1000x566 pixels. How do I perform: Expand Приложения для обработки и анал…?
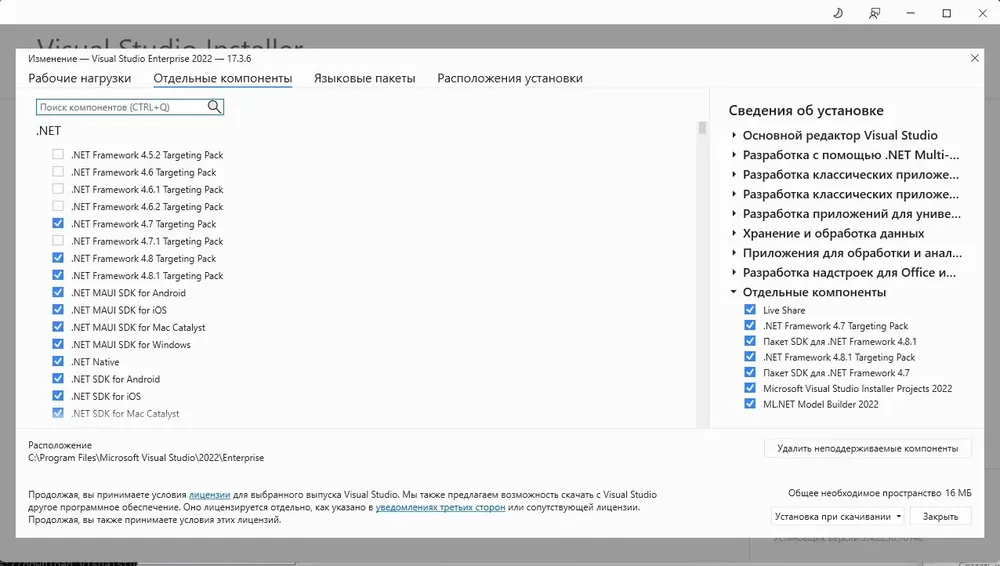point(734,253)
